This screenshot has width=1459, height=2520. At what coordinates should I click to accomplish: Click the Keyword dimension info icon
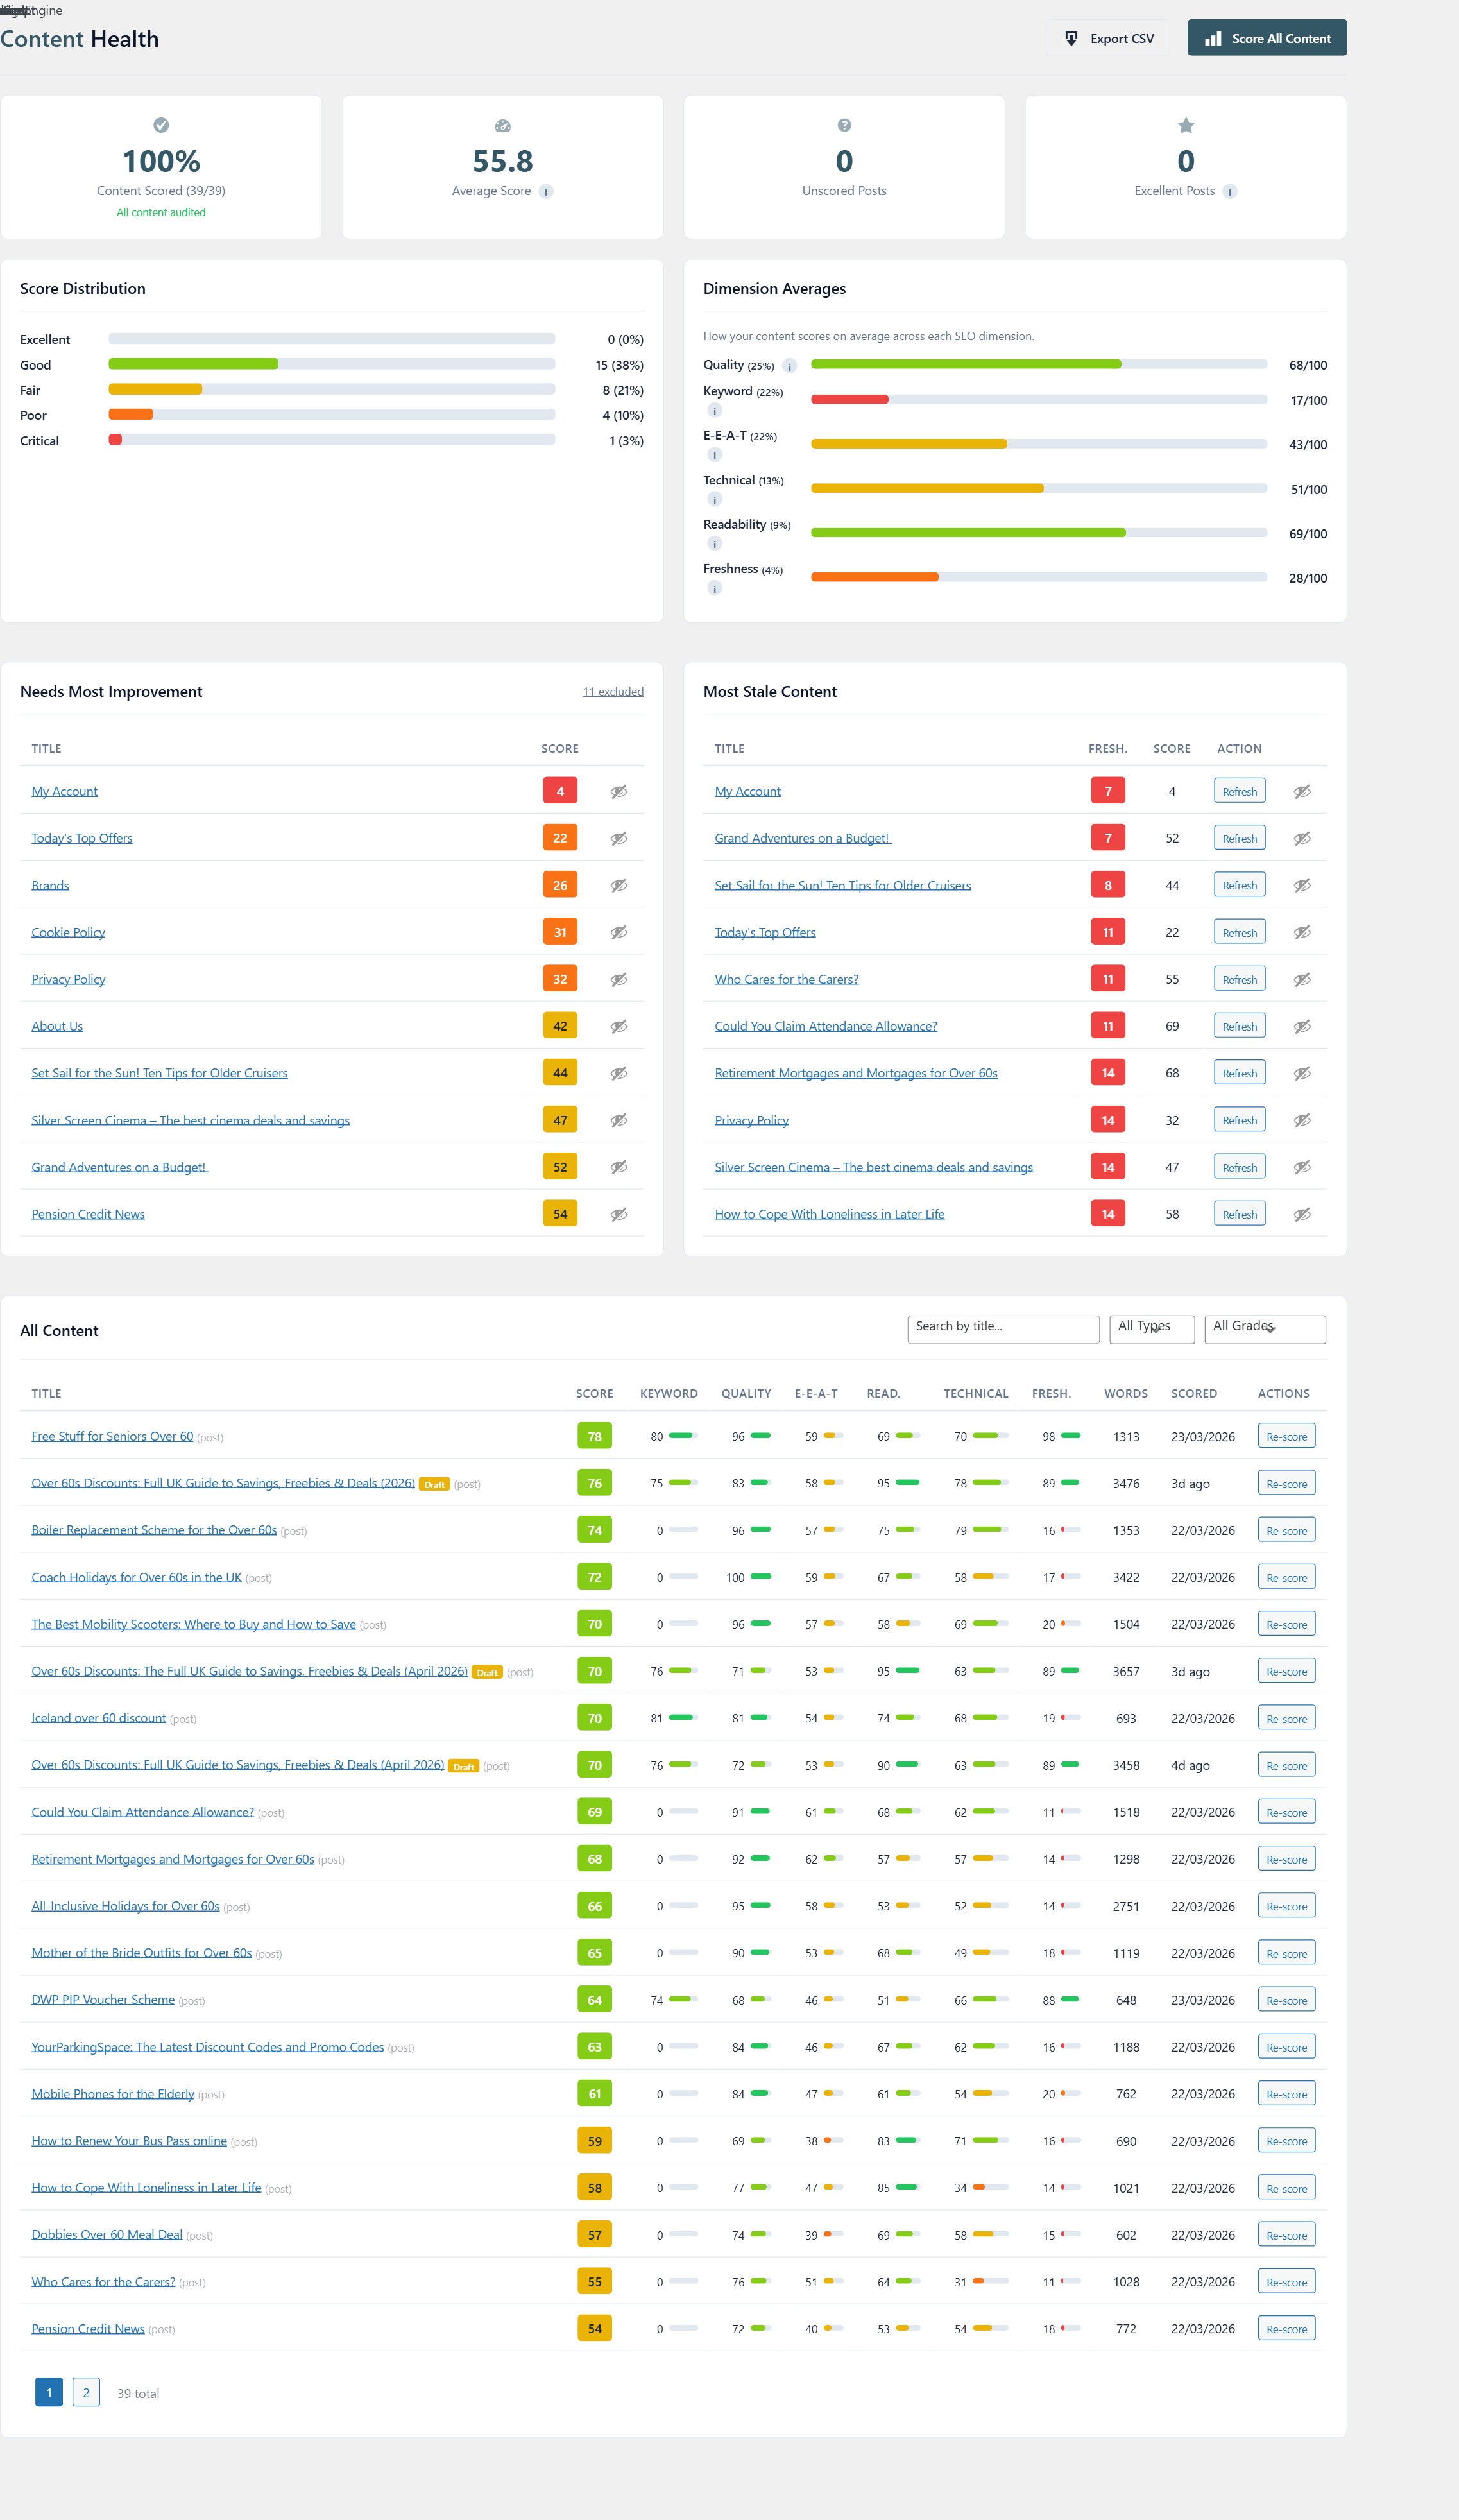tap(715, 412)
